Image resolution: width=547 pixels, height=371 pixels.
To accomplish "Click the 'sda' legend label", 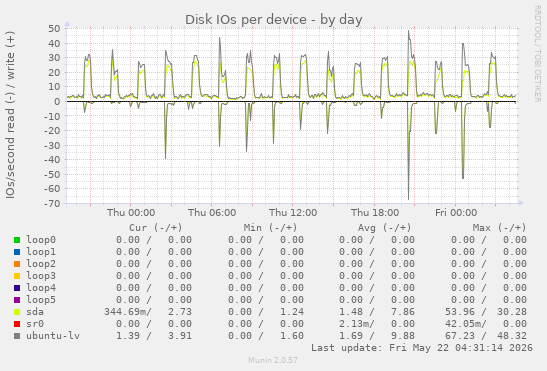I will pyautogui.click(x=35, y=312).
